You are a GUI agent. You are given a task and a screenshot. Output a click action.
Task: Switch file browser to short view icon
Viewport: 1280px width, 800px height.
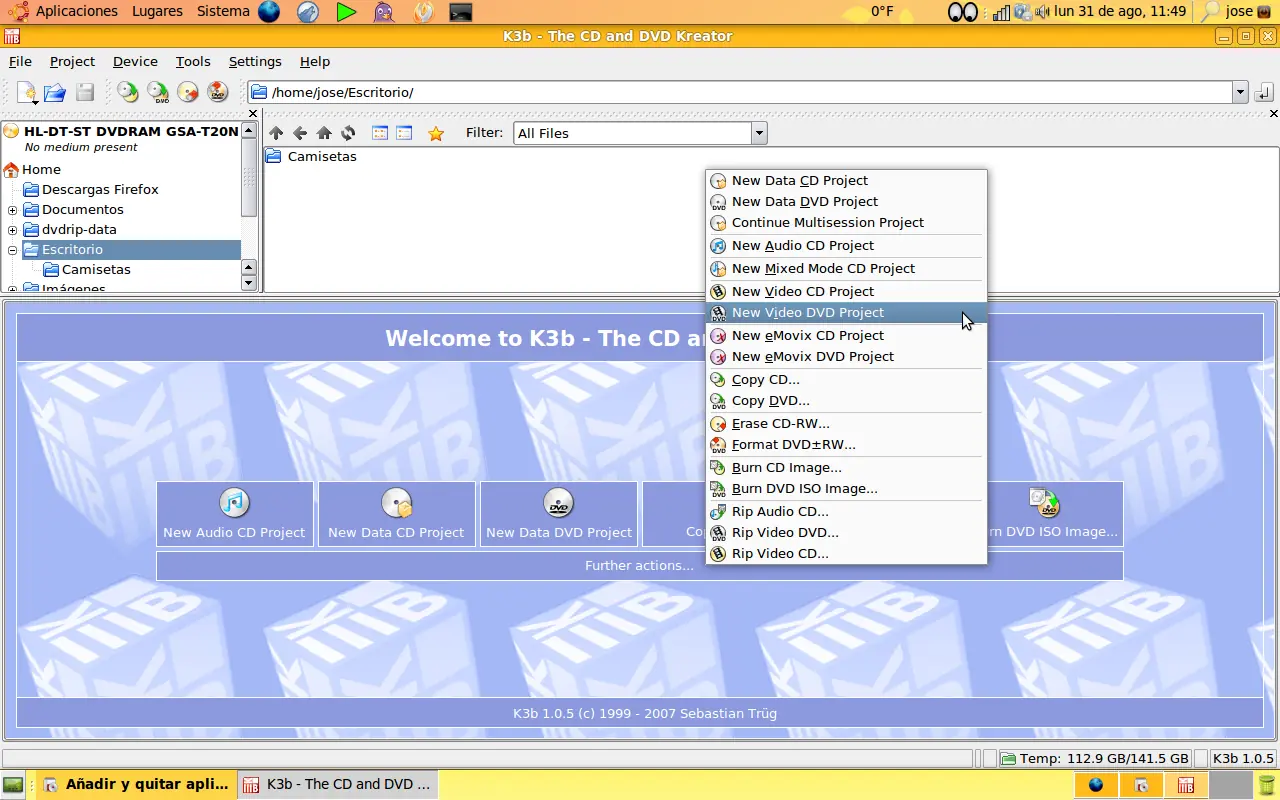coord(380,133)
